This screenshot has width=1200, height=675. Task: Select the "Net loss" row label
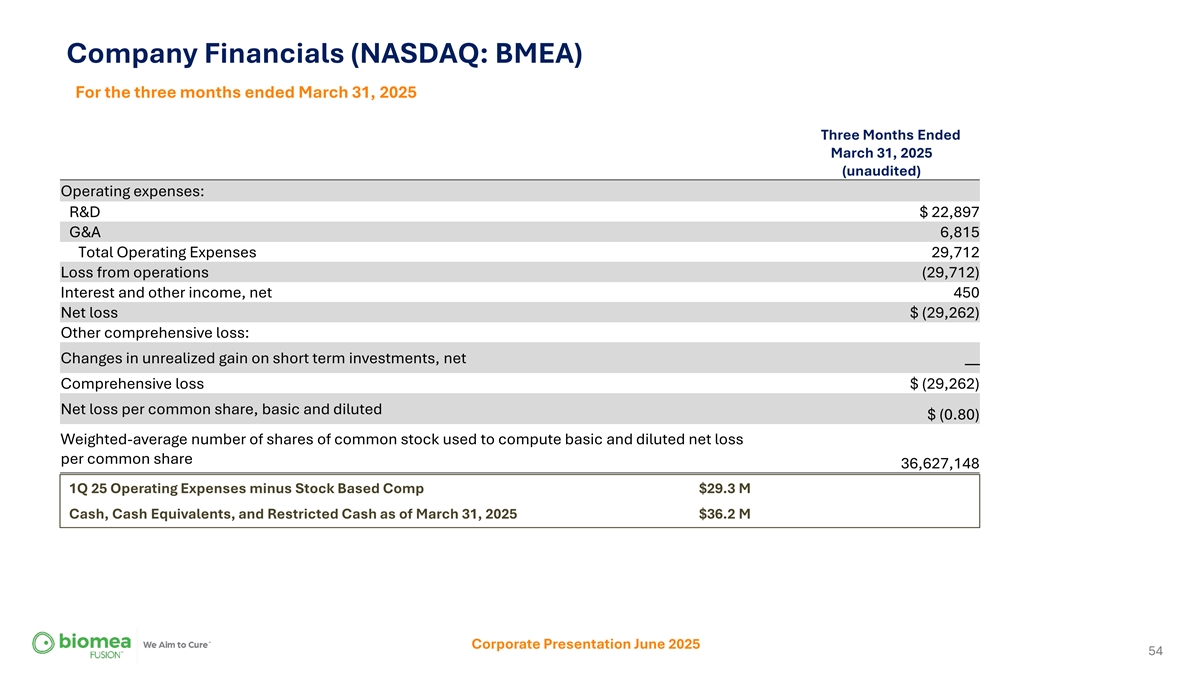[89, 312]
